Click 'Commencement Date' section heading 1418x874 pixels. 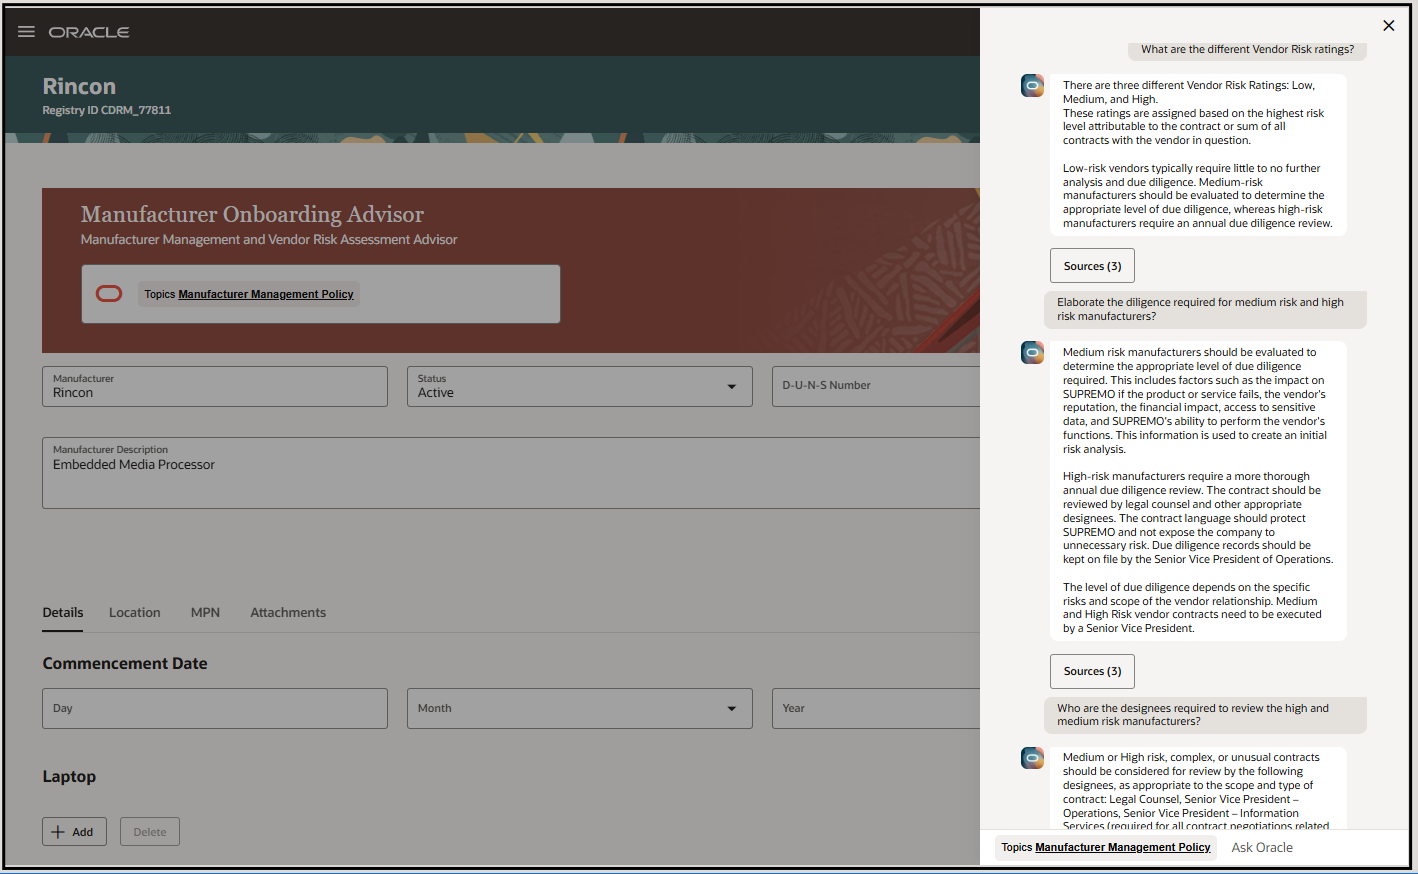point(125,663)
